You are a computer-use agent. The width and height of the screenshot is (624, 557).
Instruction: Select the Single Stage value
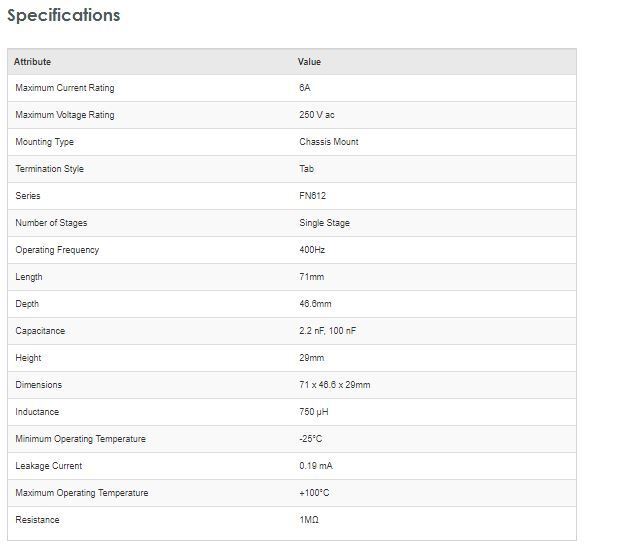(324, 223)
